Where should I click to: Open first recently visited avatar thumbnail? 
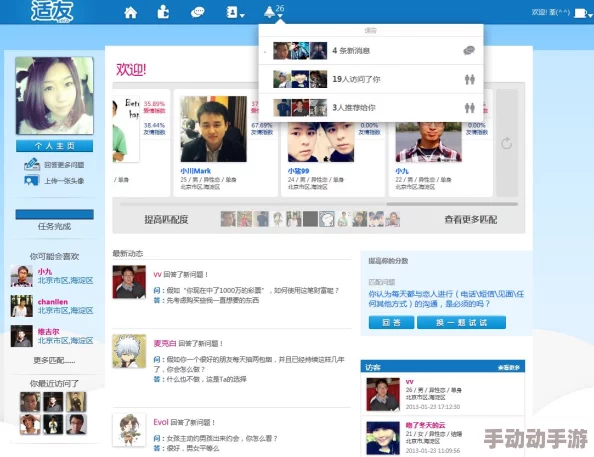[30, 402]
